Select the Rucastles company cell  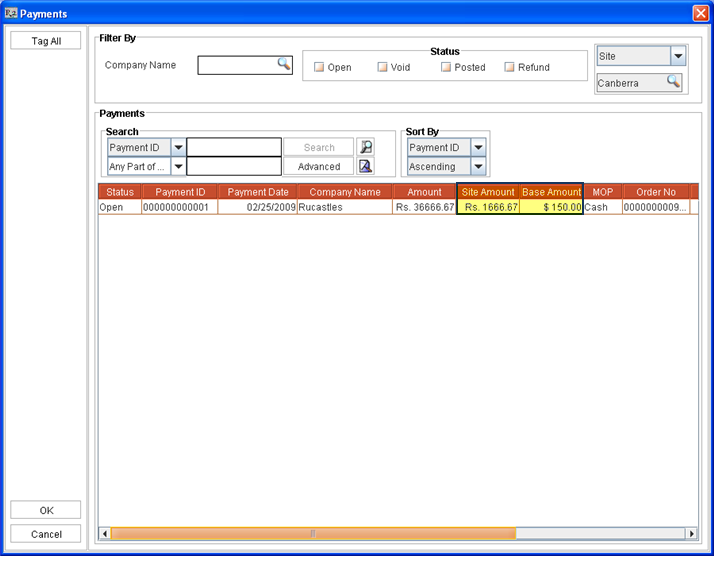click(x=345, y=207)
